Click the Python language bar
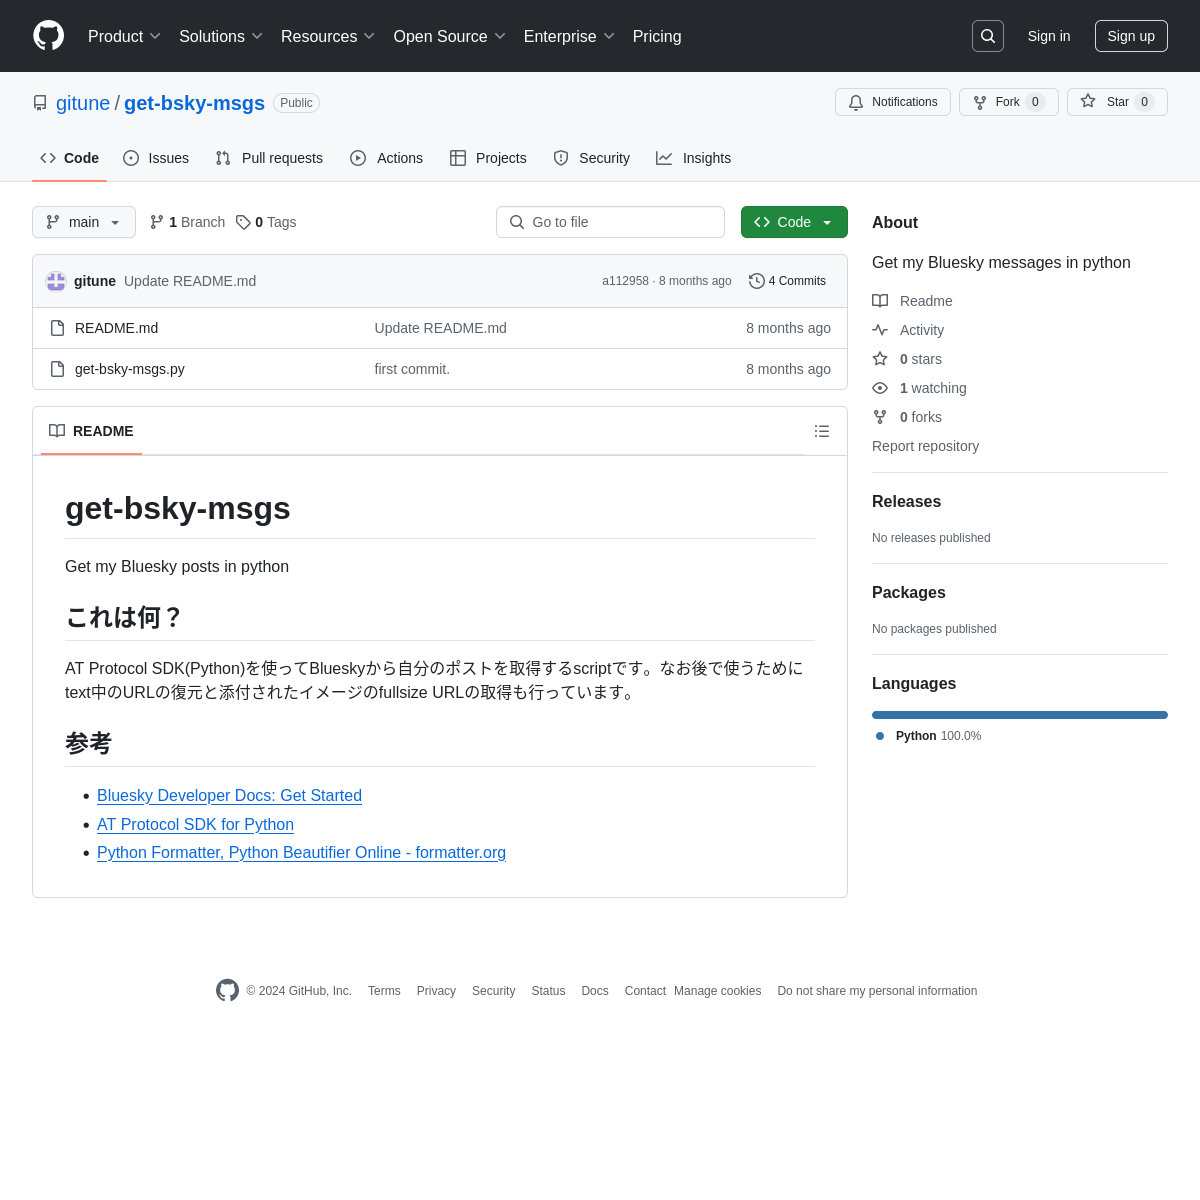The height and width of the screenshot is (1200, 1200). [x=1020, y=715]
